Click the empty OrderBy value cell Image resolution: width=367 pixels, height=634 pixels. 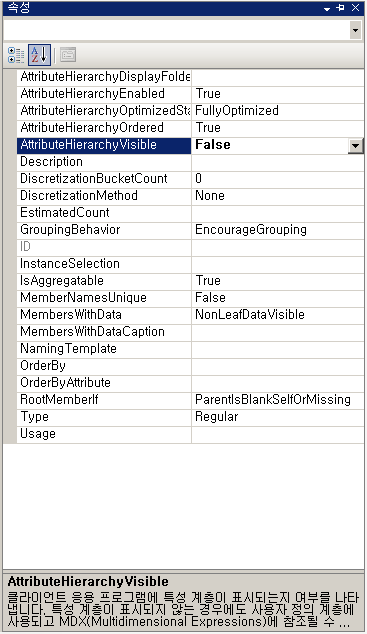tap(278, 366)
